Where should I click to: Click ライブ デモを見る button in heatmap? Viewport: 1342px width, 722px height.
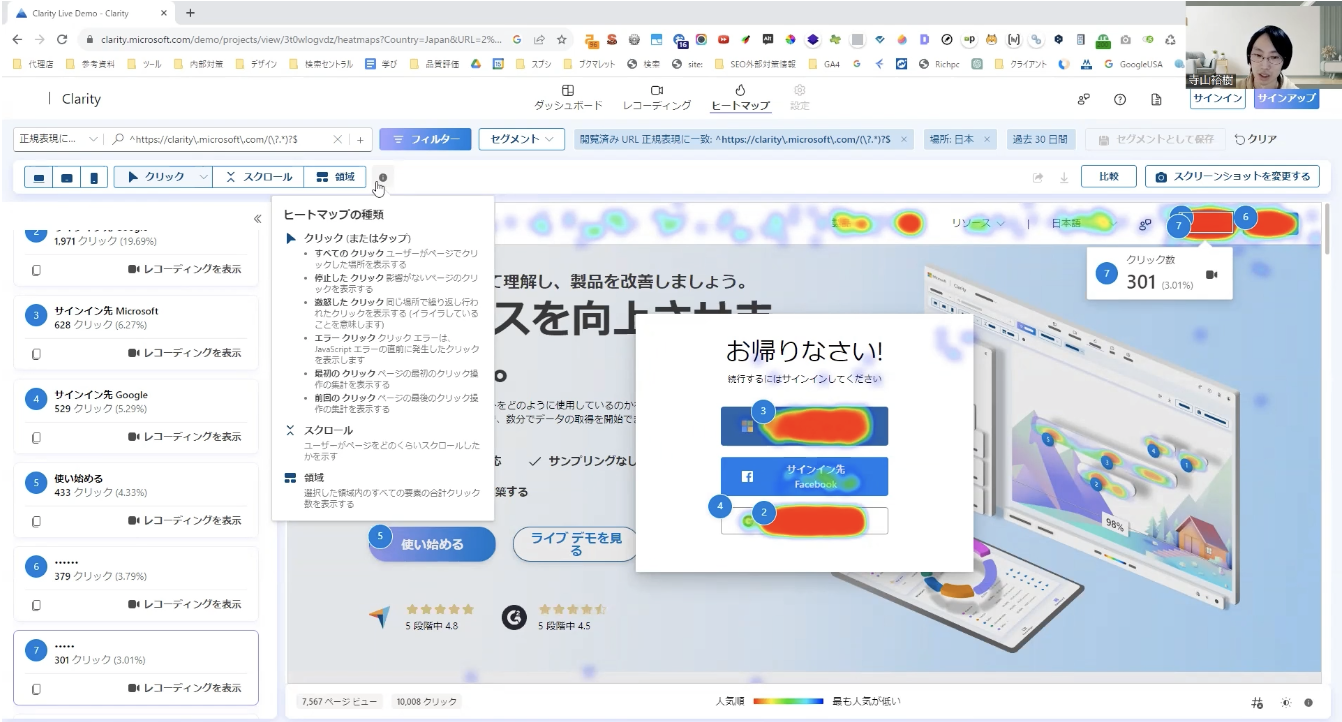[575, 544]
